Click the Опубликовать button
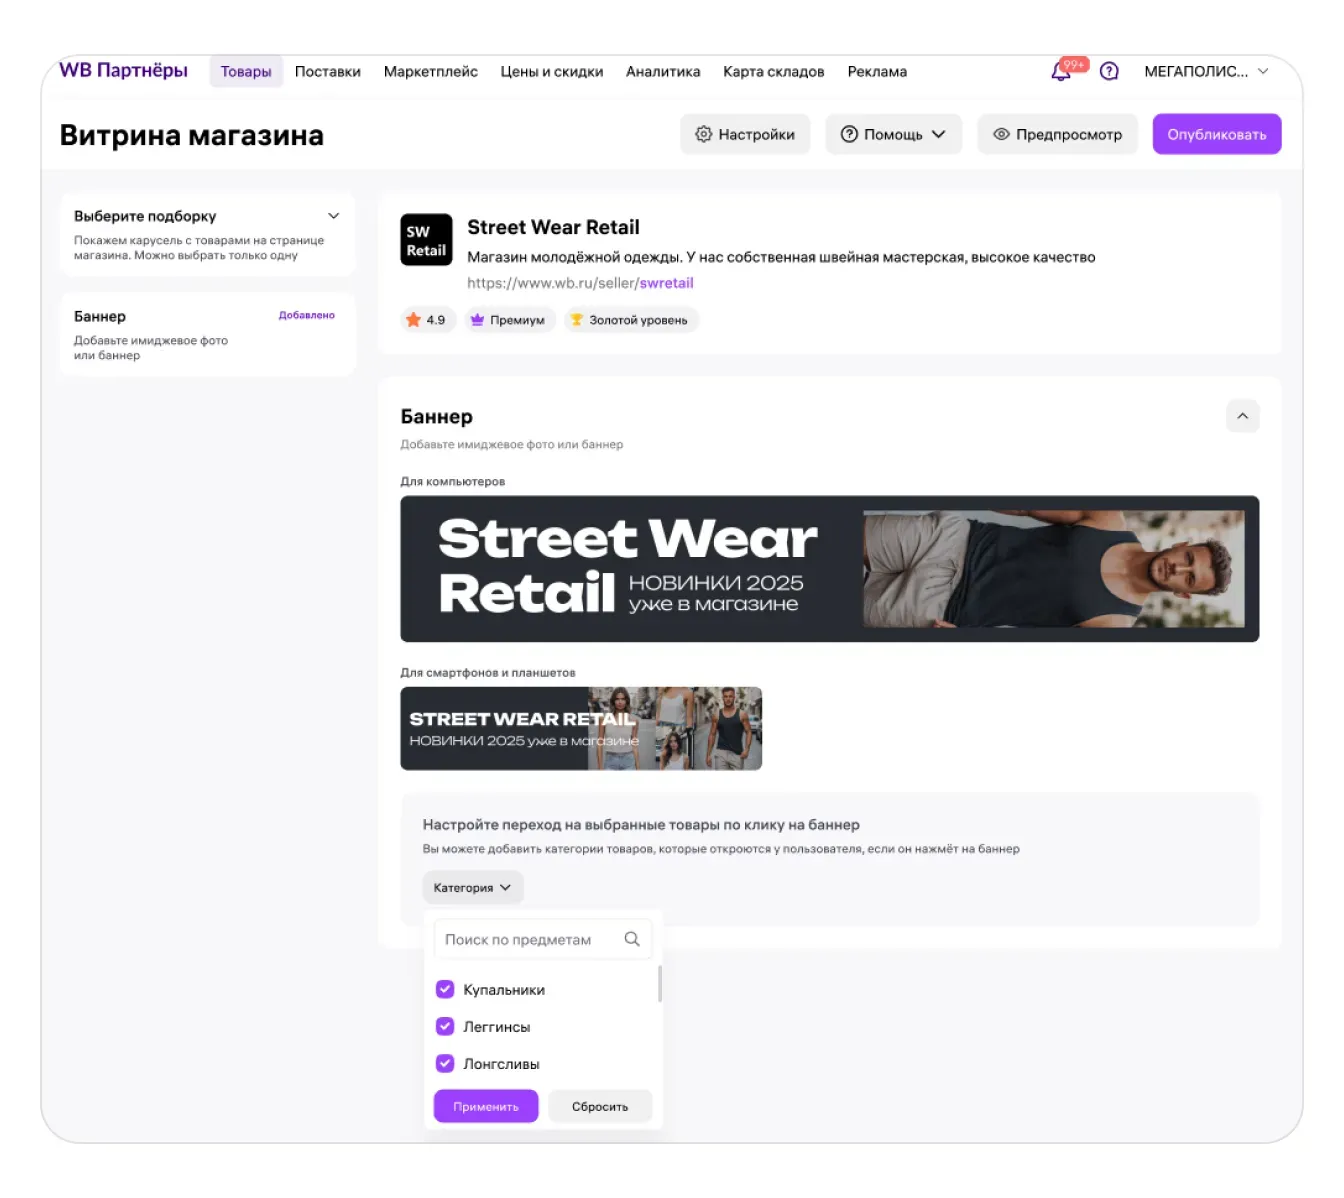1344x1198 pixels. click(x=1216, y=134)
